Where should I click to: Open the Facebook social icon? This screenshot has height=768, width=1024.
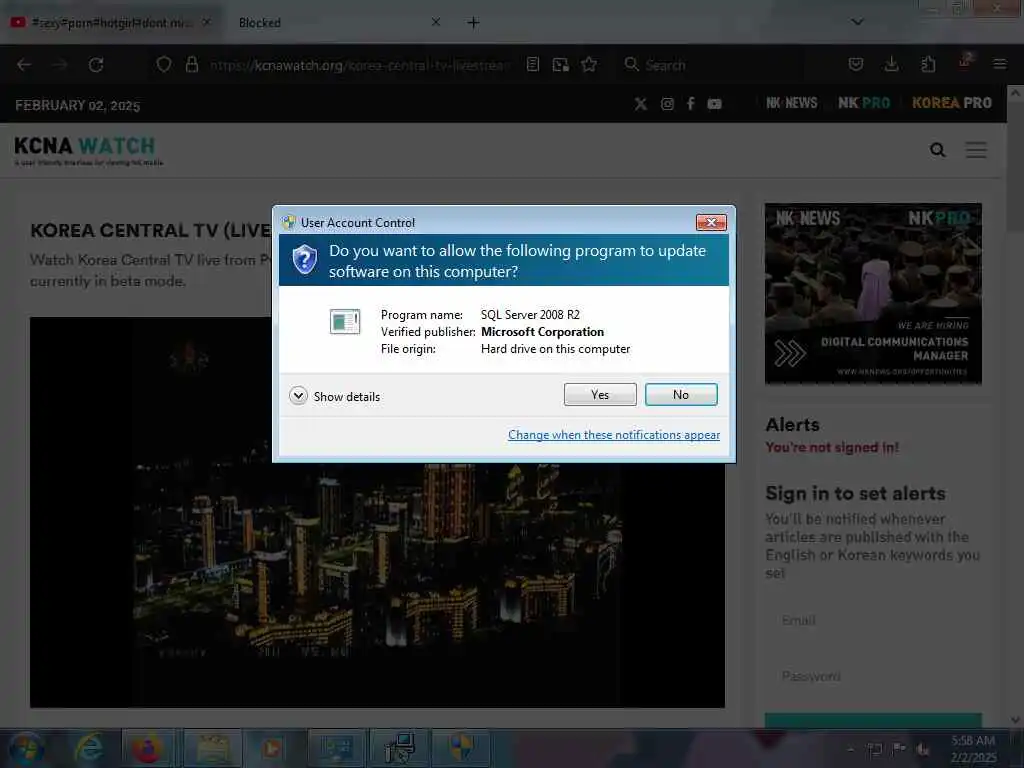tap(690, 104)
